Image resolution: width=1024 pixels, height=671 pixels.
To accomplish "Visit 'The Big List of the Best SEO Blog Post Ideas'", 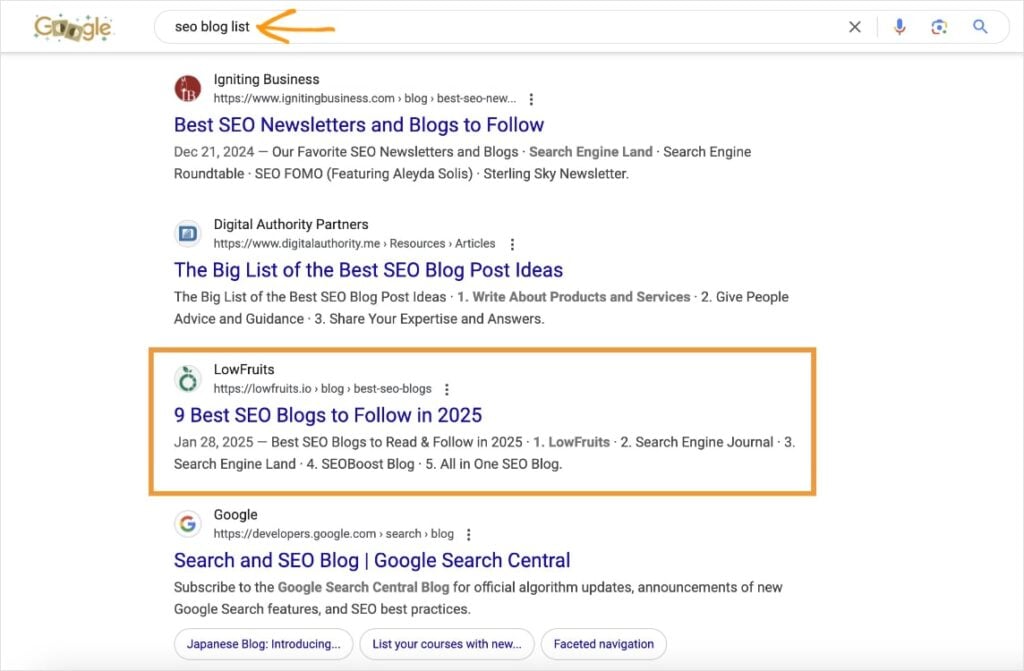I will point(368,270).
